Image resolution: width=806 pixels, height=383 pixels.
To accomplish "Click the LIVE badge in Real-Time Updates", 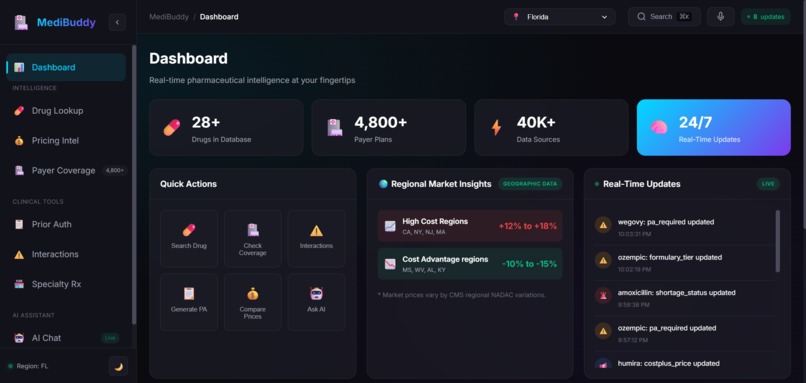I will [768, 184].
